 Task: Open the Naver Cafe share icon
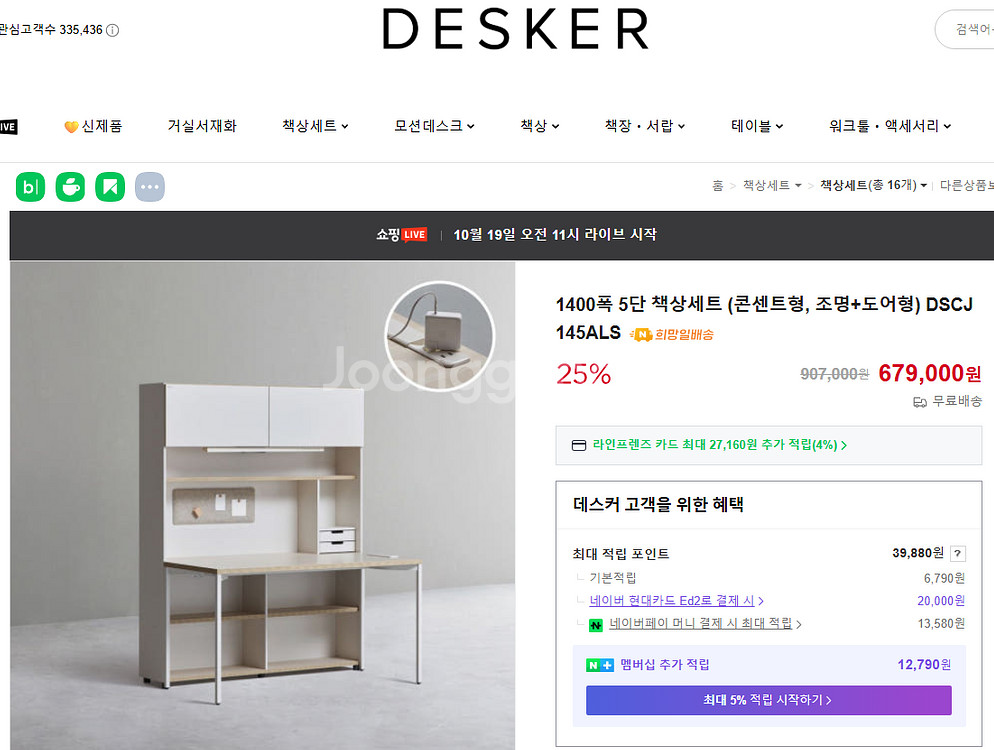[x=70, y=187]
